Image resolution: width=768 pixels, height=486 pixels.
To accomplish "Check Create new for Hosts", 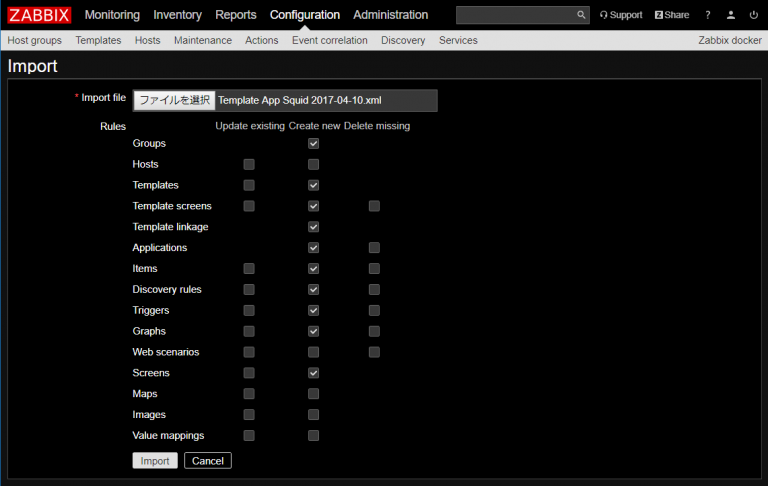I will tap(313, 164).
